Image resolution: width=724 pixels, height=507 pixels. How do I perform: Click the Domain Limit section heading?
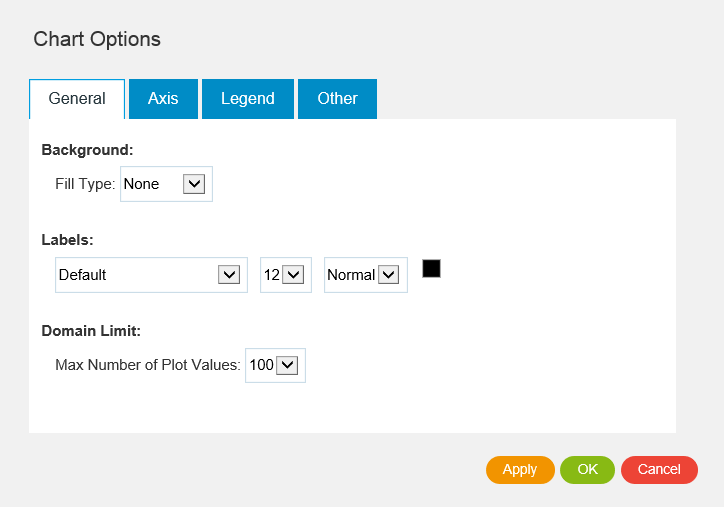(x=91, y=329)
